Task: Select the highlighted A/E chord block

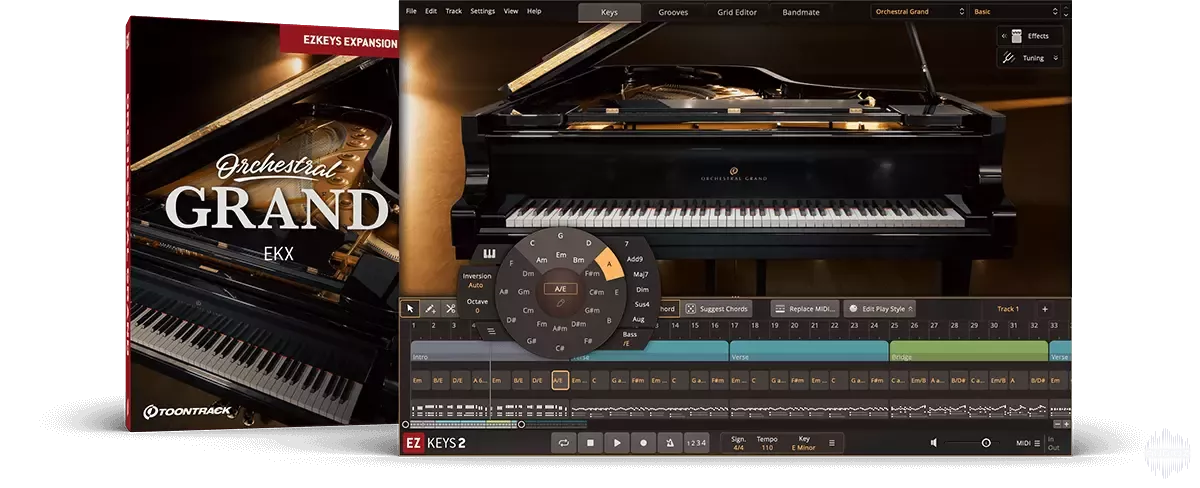Action: pos(560,380)
